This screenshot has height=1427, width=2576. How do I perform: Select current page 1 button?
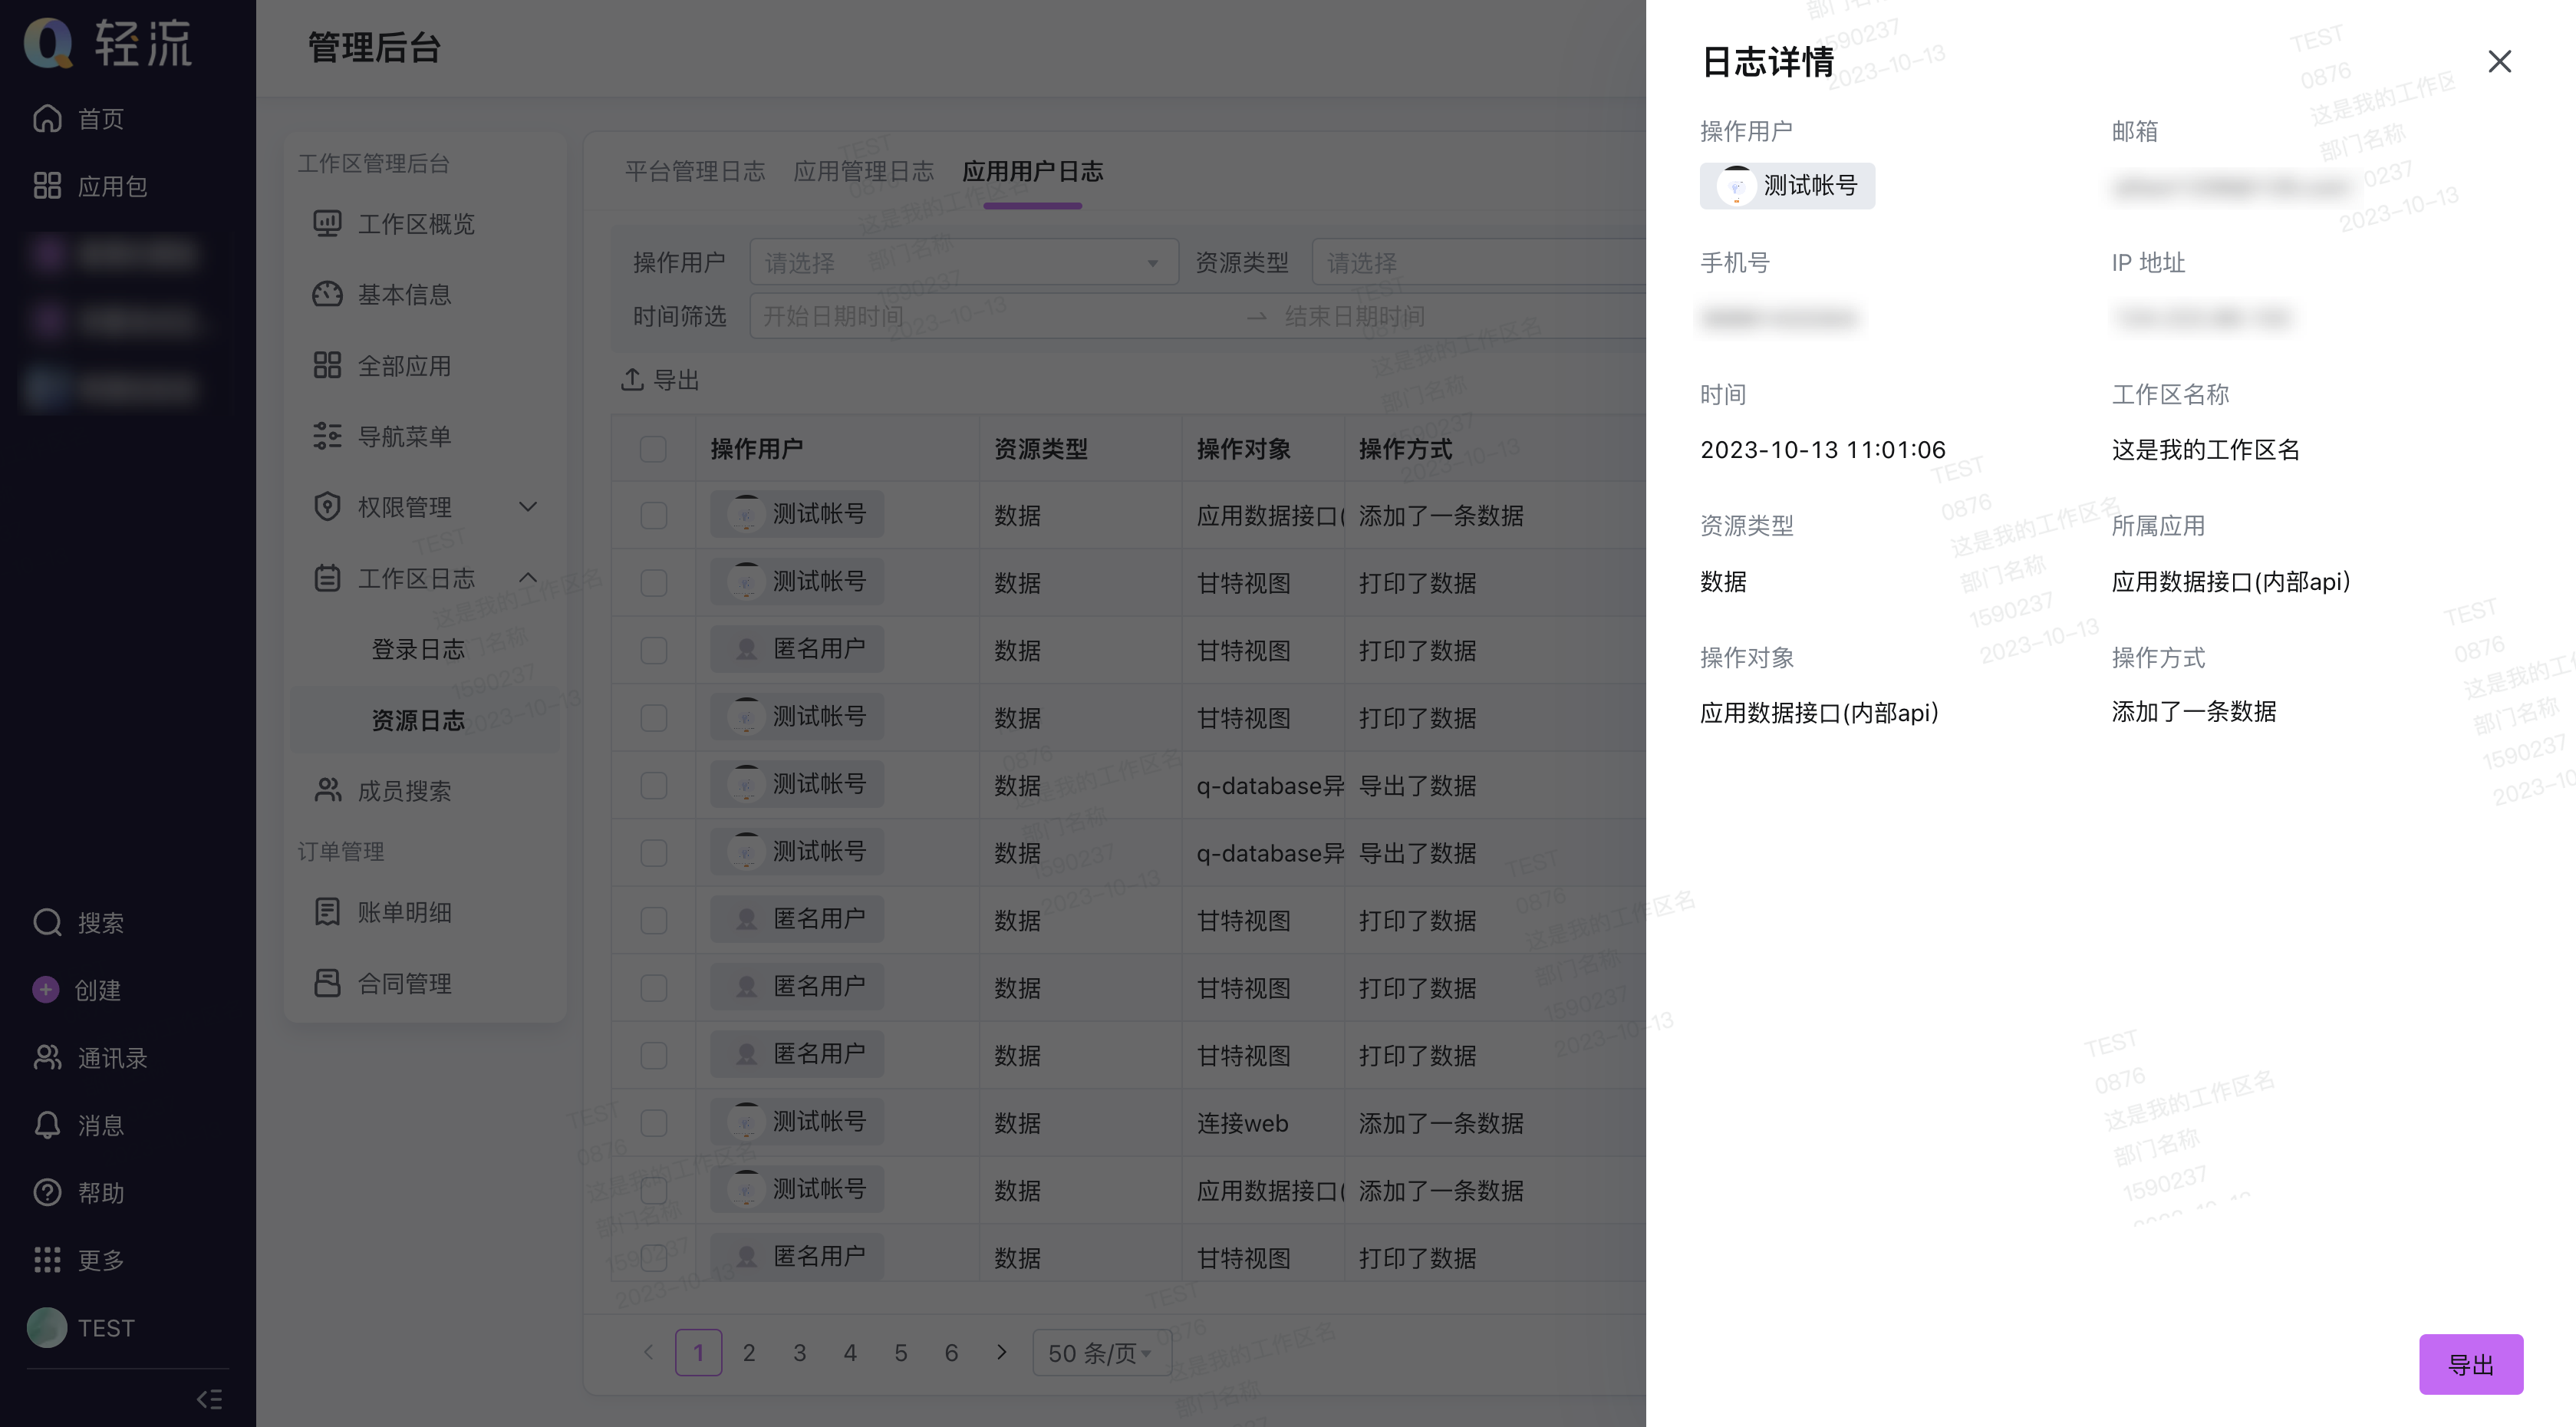pos(698,1353)
